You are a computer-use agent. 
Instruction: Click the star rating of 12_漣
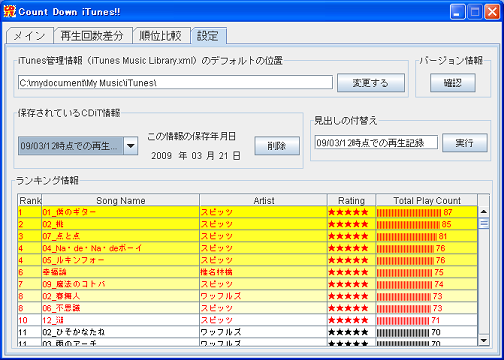[348, 320]
